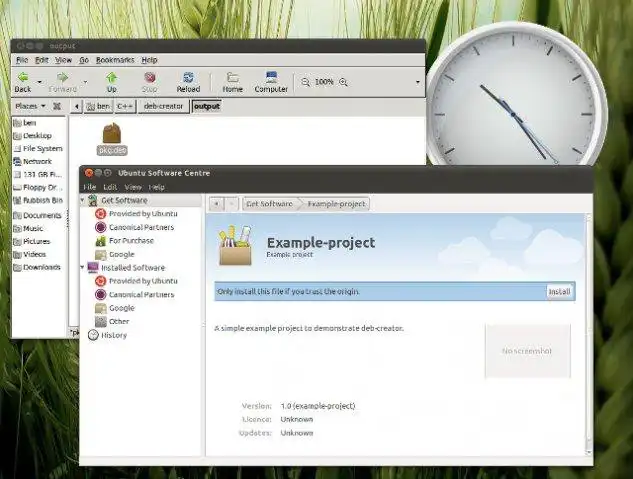Open Forward history dropdown arrow

coord(85,82)
